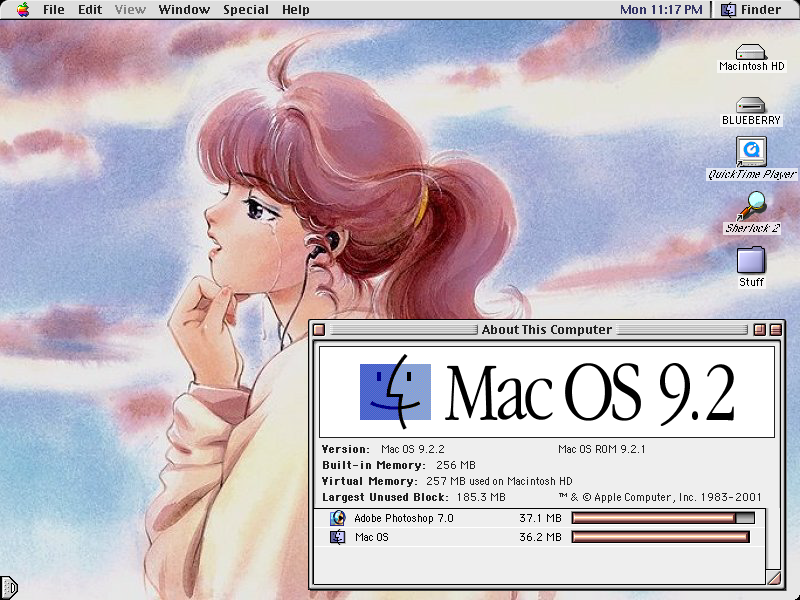Close the About This Computer window
This screenshot has width=800, height=600.
click(319, 330)
